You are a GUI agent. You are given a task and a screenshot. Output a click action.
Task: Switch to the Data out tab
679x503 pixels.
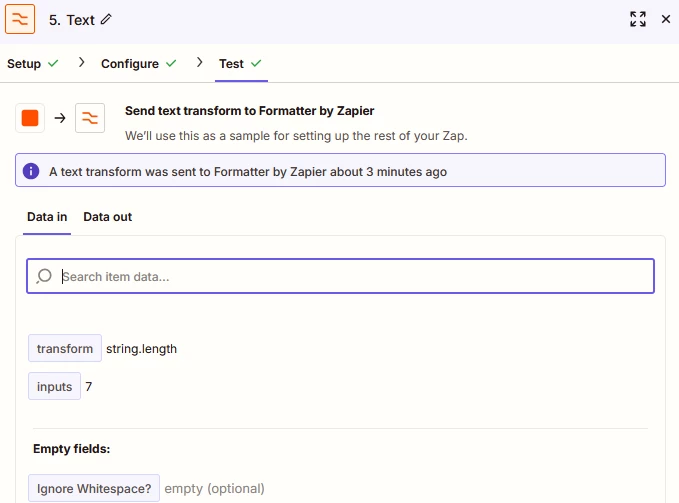[107, 217]
